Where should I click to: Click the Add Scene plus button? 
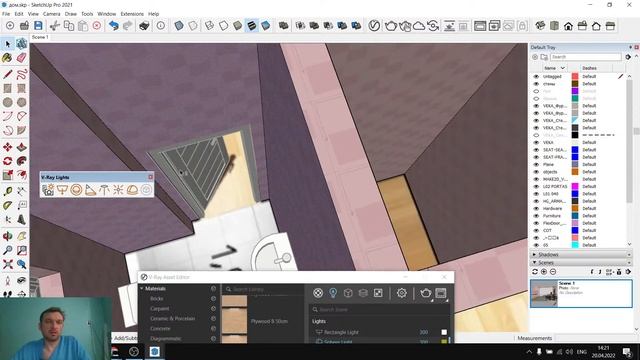(x=544, y=272)
